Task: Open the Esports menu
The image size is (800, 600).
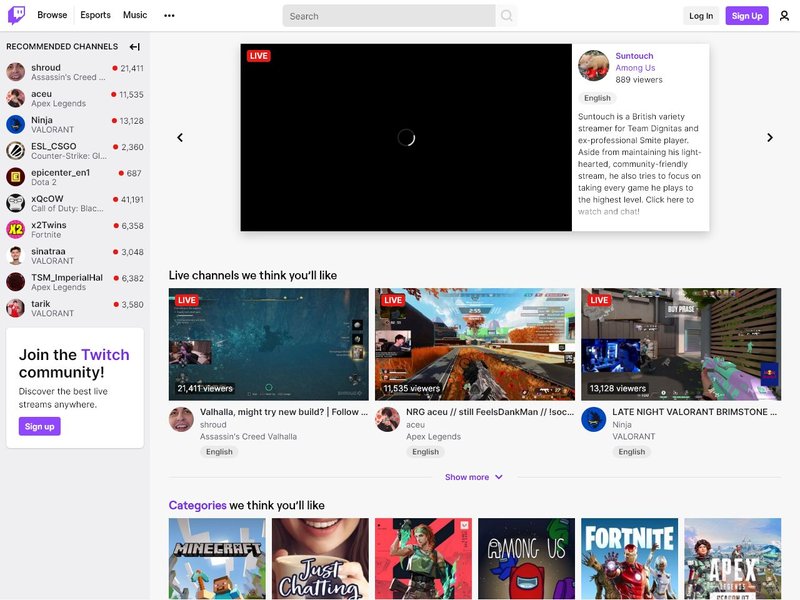Action: [96, 15]
